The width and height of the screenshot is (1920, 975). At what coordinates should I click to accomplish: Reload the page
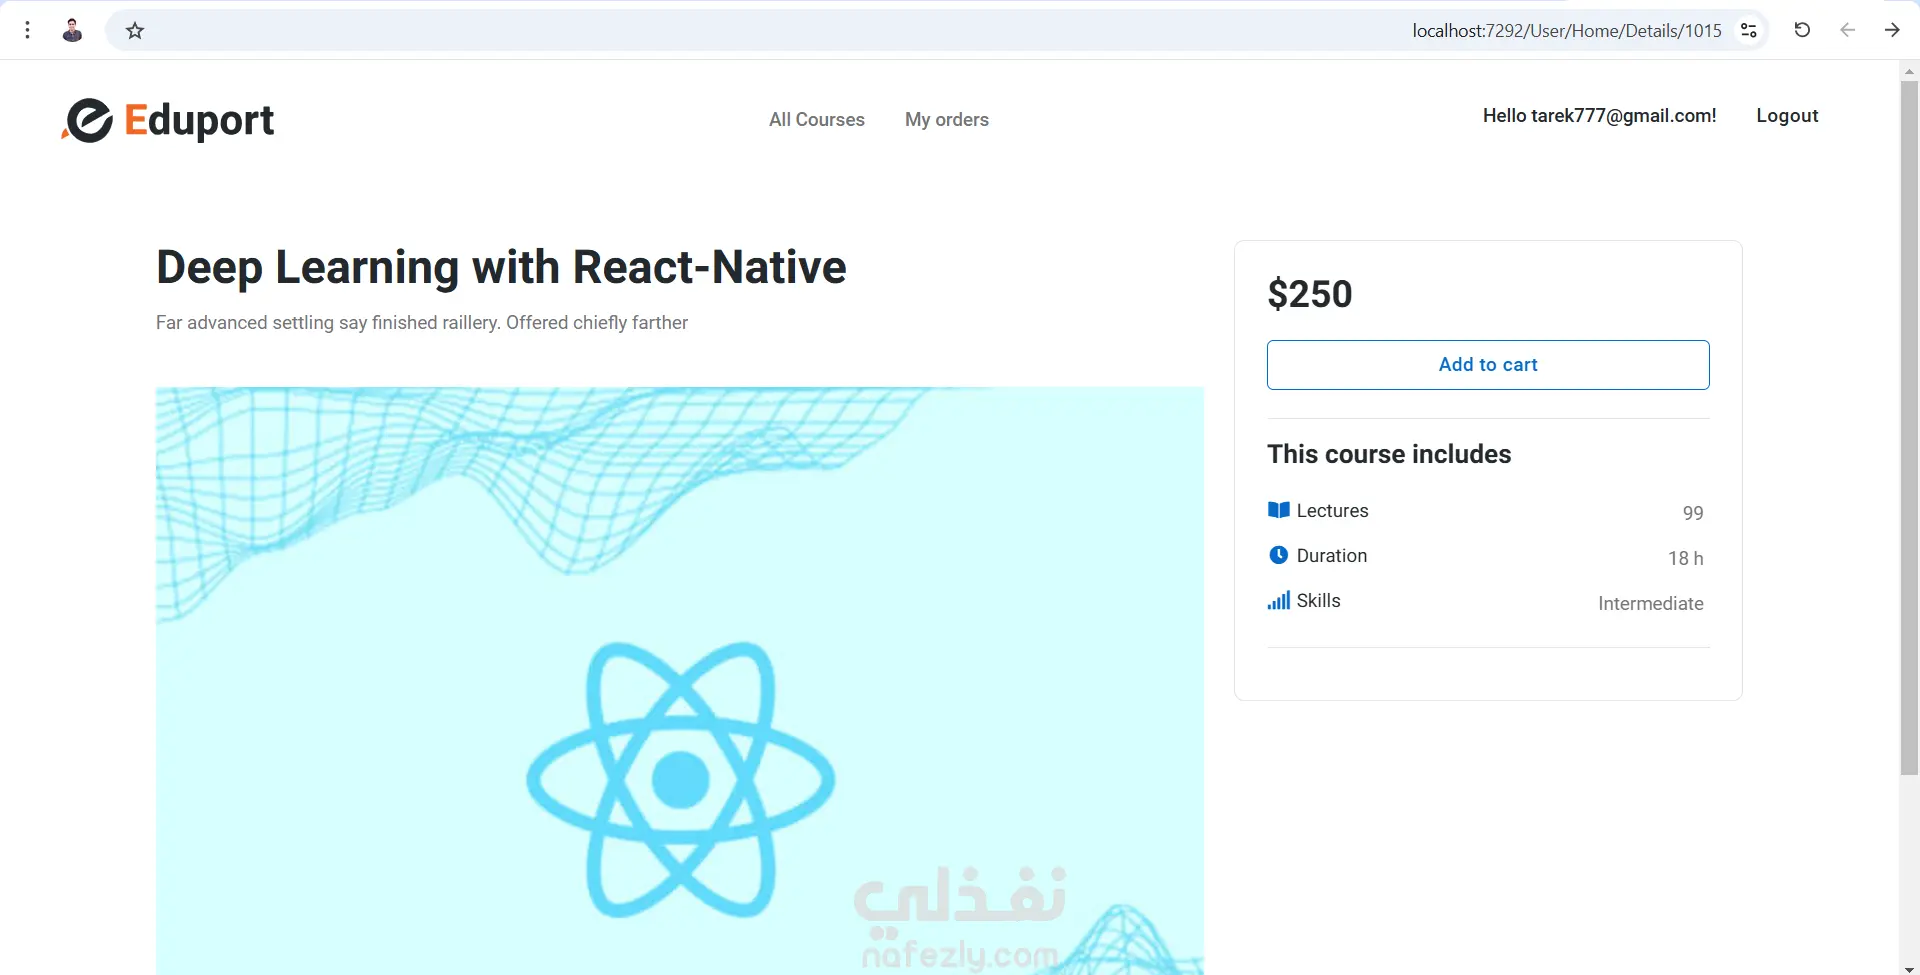1802,30
